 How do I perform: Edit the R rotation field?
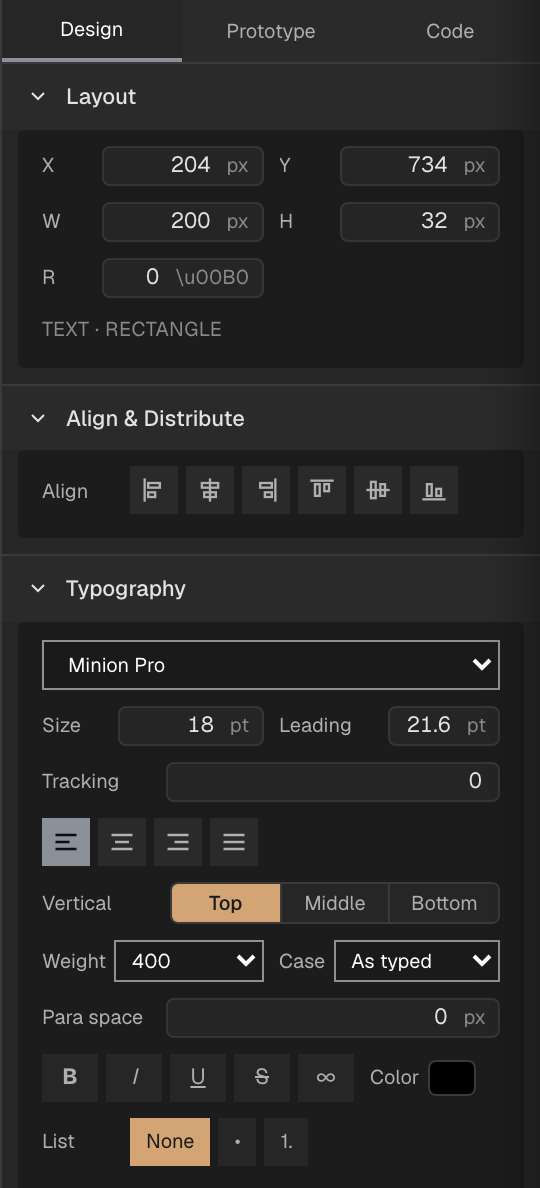click(x=183, y=277)
